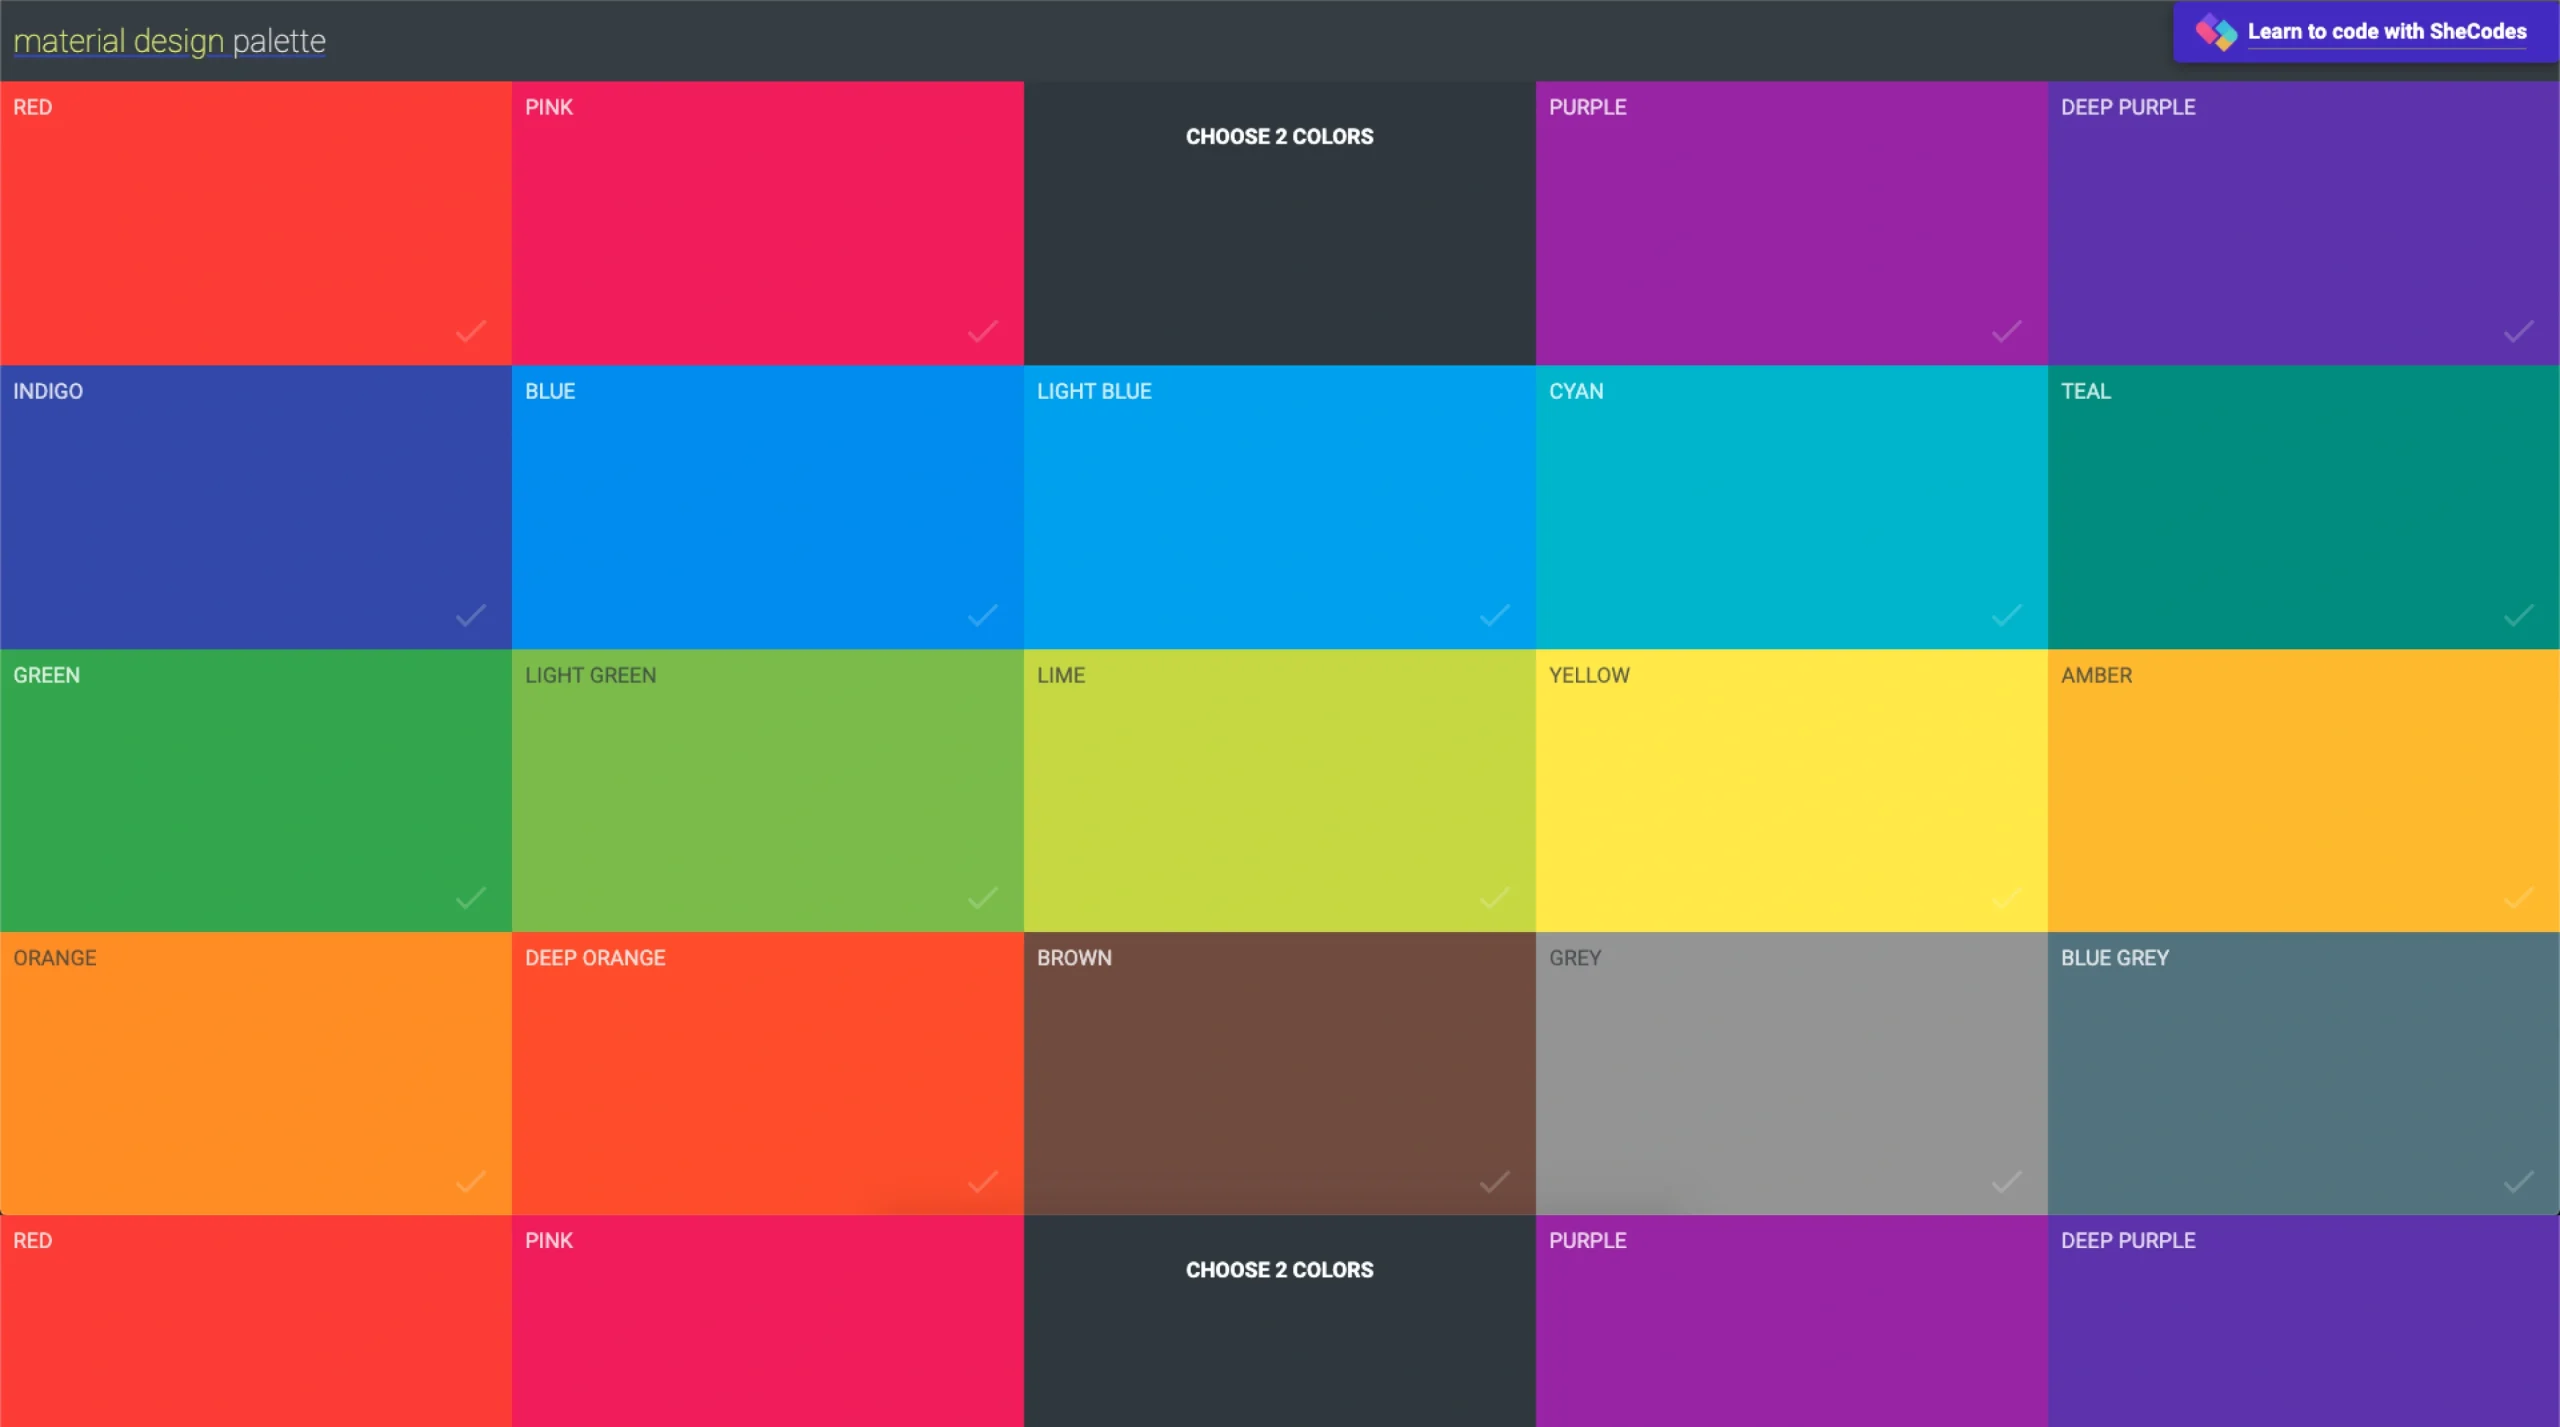Open the Learn to code with SheCodes link
Viewport: 2560px width, 1427px height.
pos(2386,31)
